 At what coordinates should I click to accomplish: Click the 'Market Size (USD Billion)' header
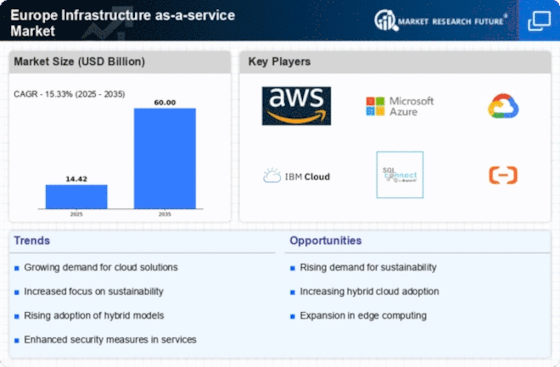[x=79, y=61]
